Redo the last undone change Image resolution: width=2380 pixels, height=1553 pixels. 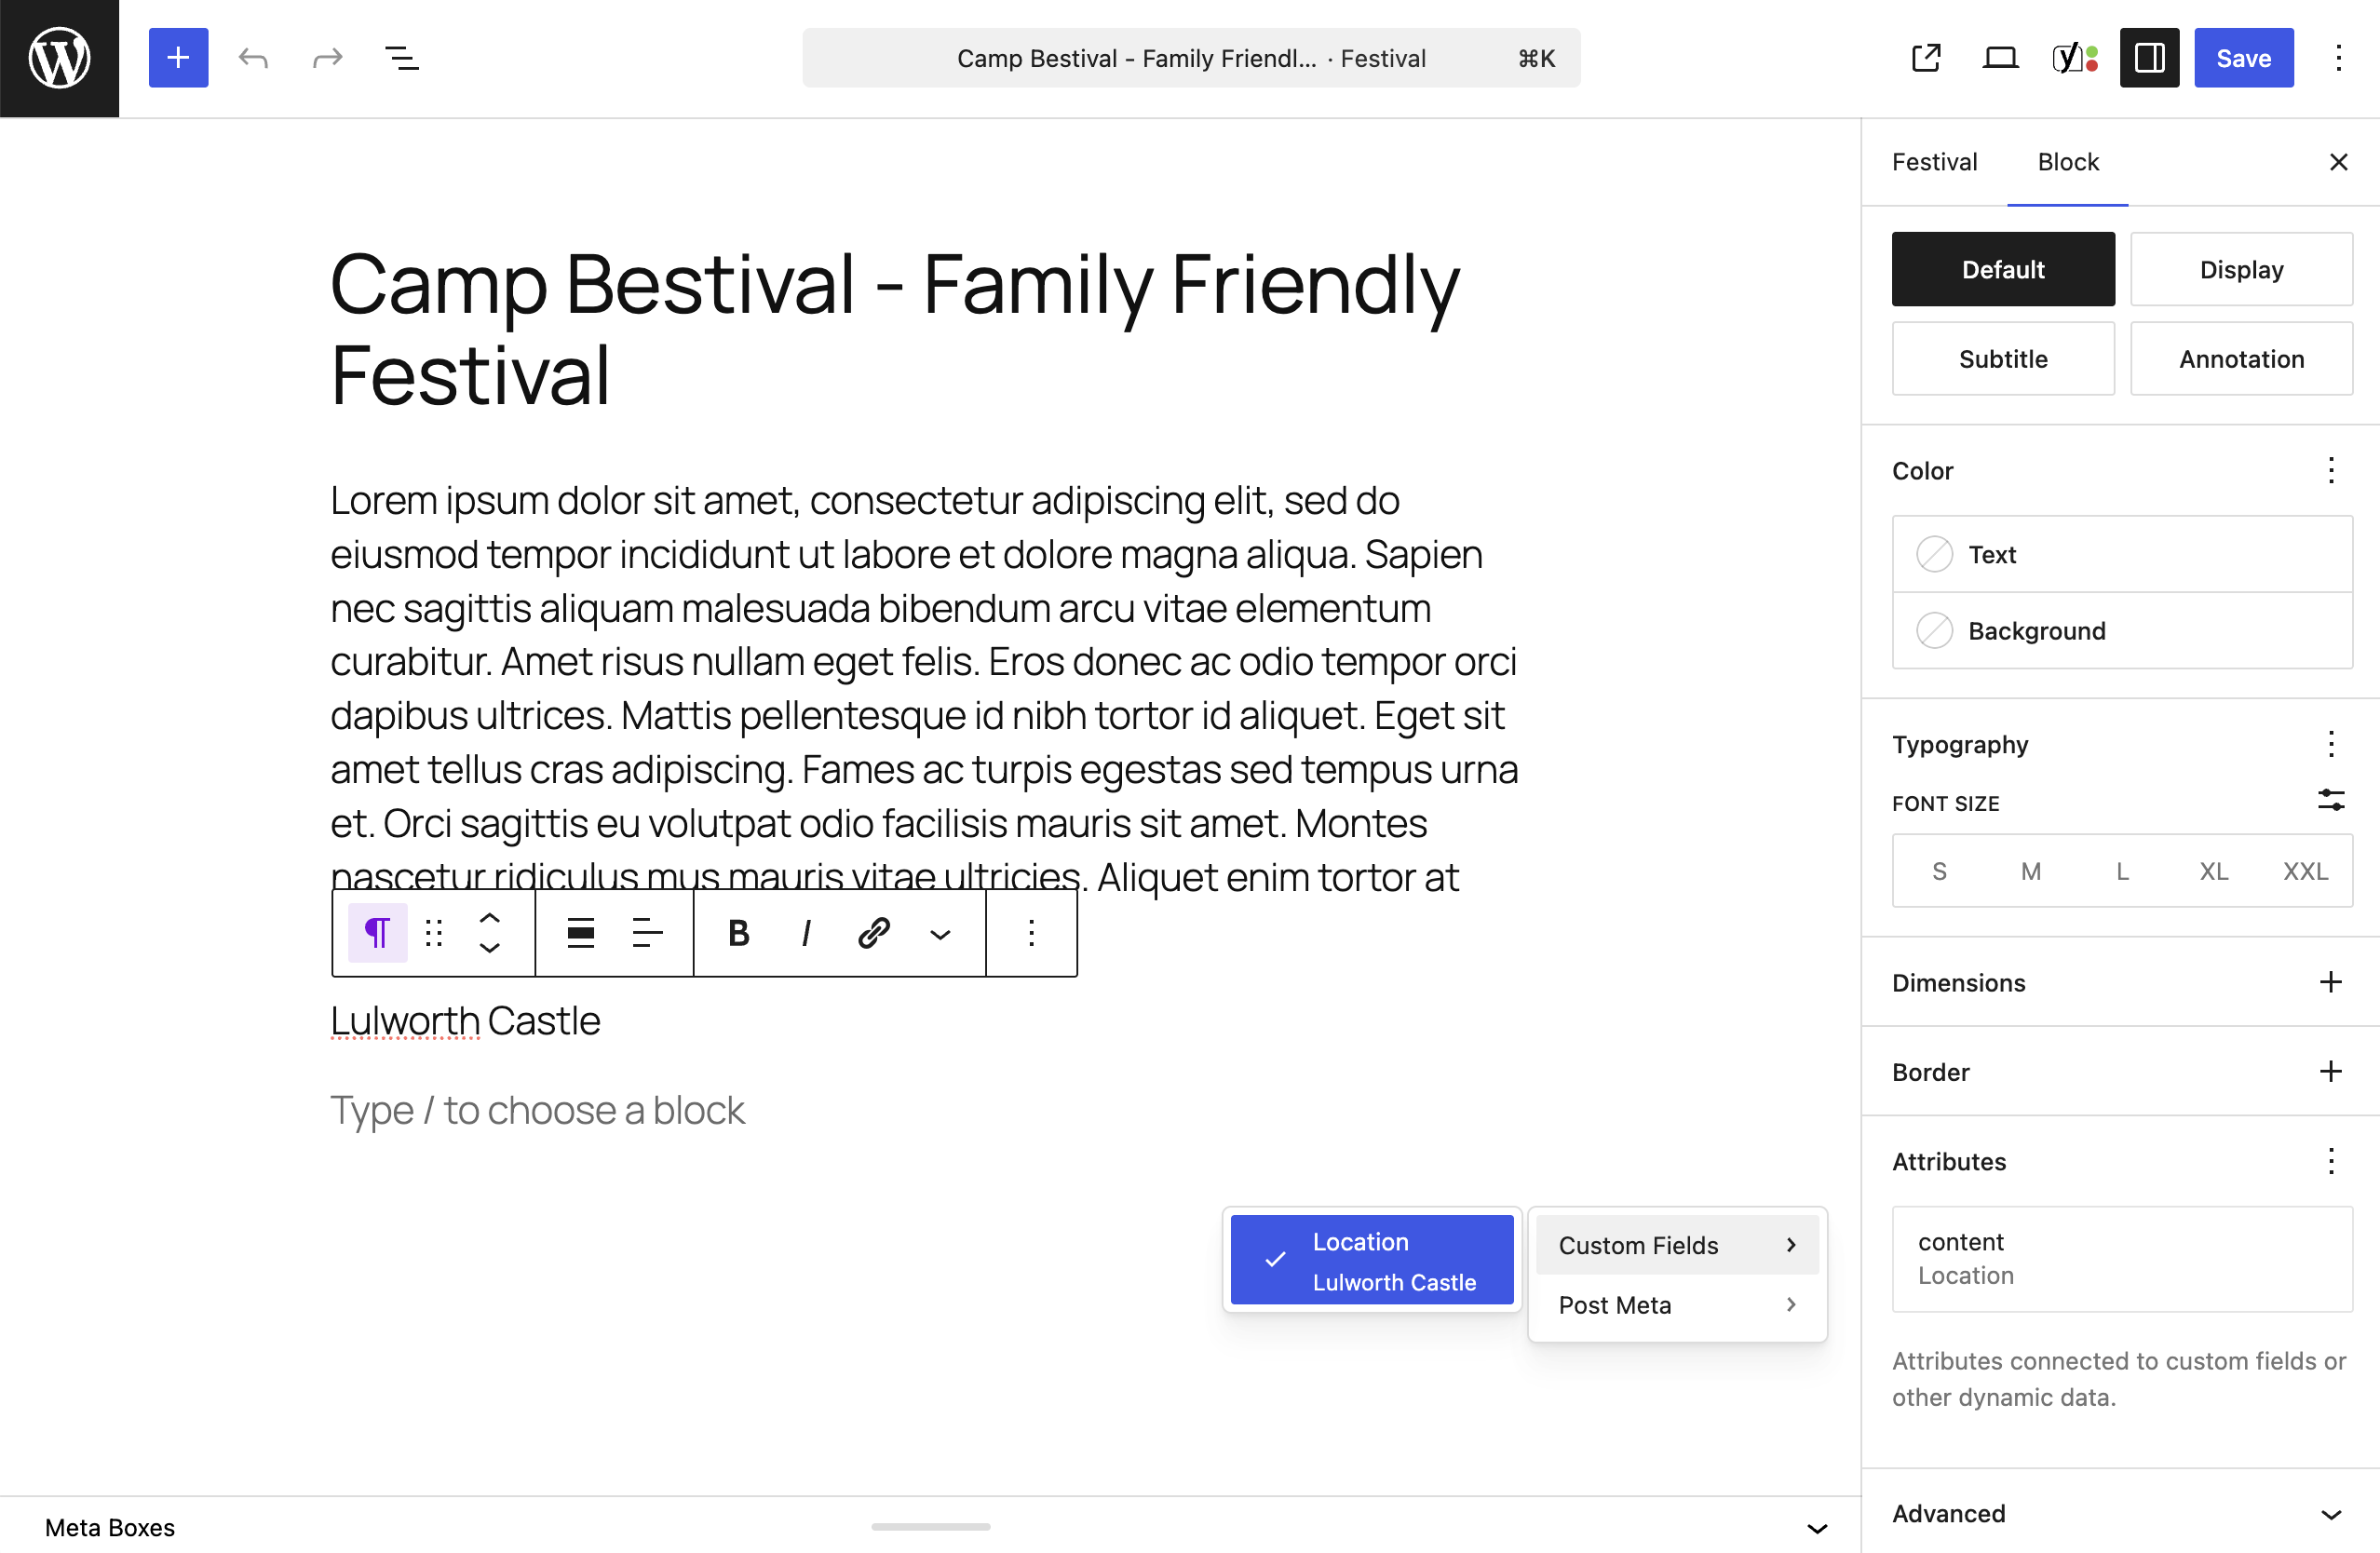pyautogui.click(x=327, y=58)
